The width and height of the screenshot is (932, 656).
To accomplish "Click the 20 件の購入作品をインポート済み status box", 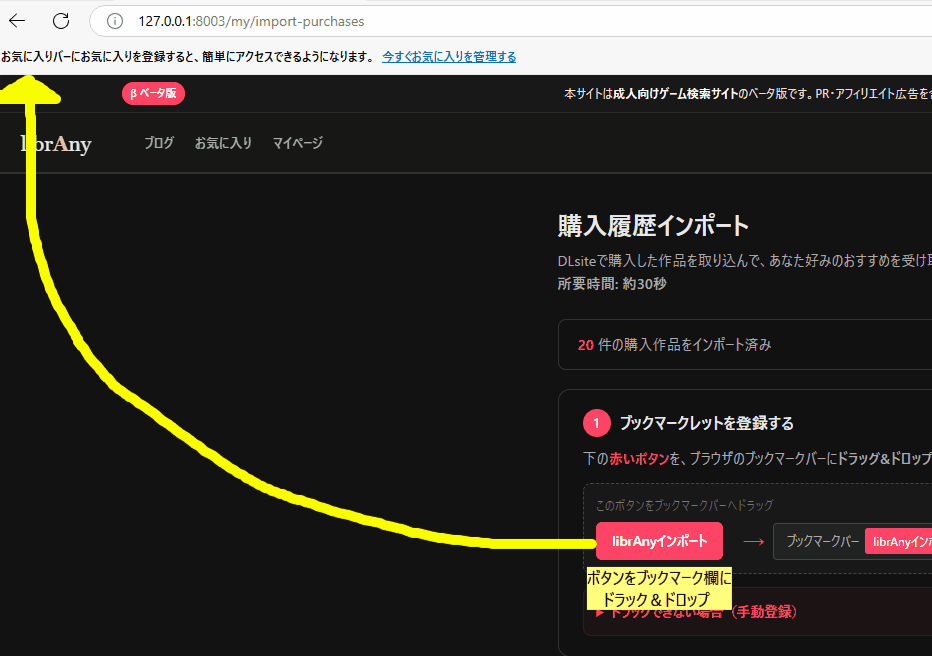I will tap(745, 345).
